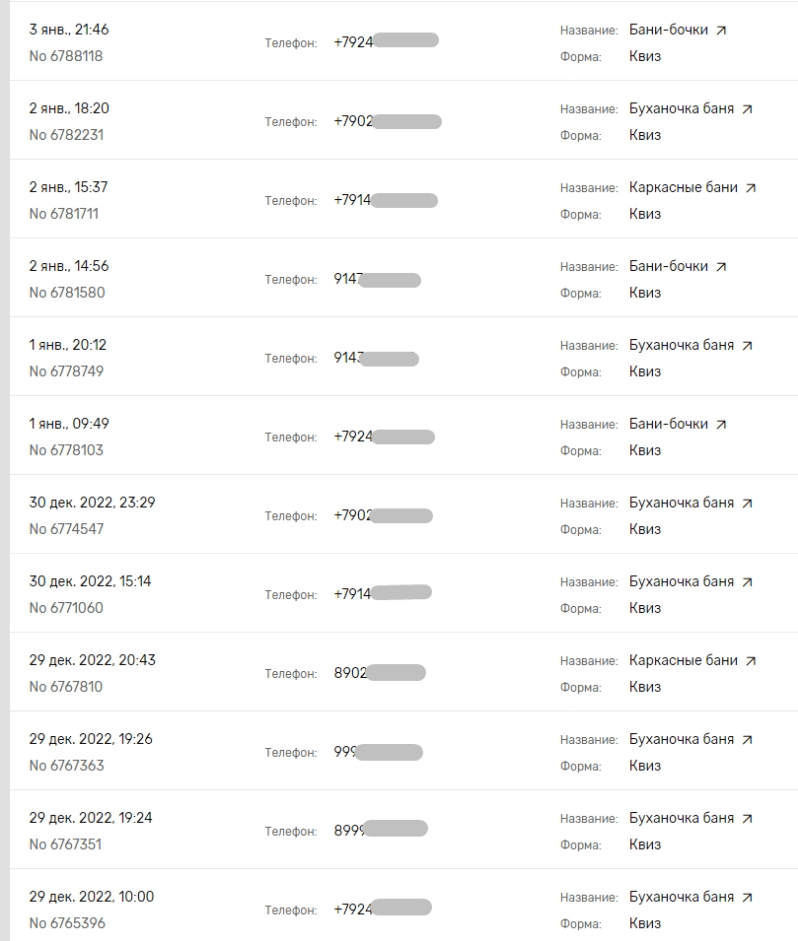The height and width of the screenshot is (941, 798).
Task: Open arrow icon for Каркасные бани, request 6781711
Action: pyautogui.click(x=750, y=188)
